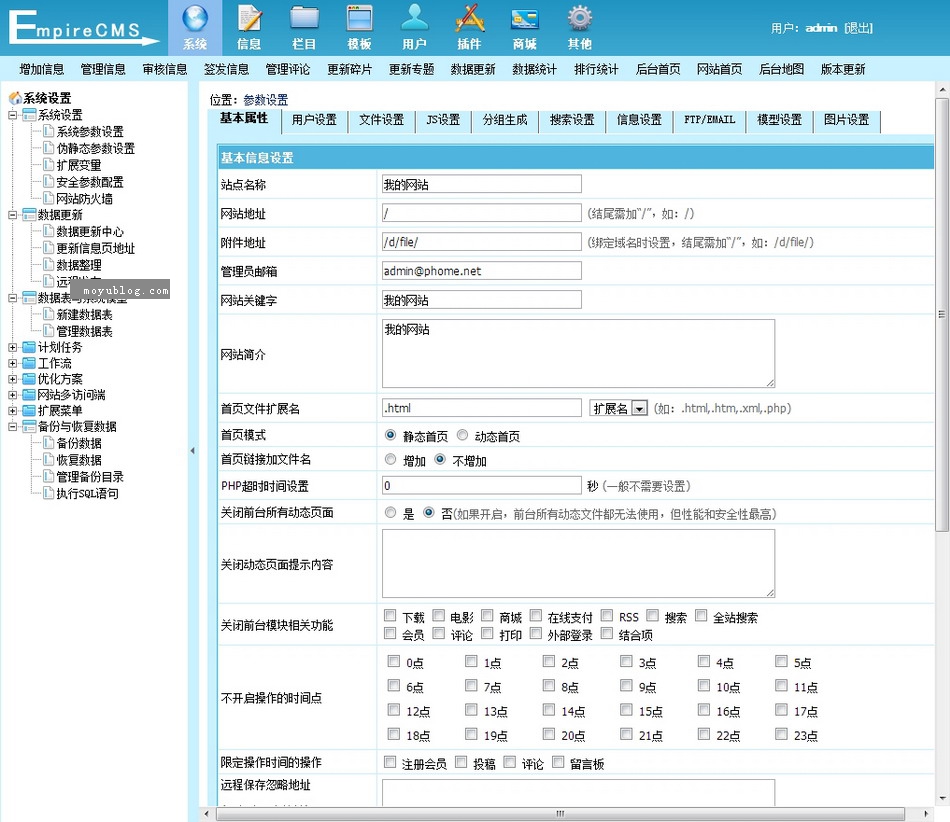Check the 下载 module checkbox
The image size is (950, 822).
(x=390, y=615)
